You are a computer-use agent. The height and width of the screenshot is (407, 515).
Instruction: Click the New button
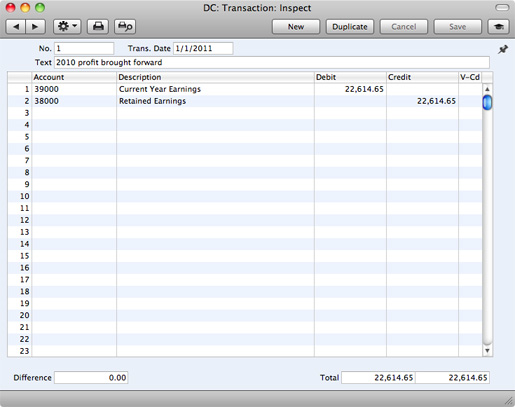(x=296, y=27)
